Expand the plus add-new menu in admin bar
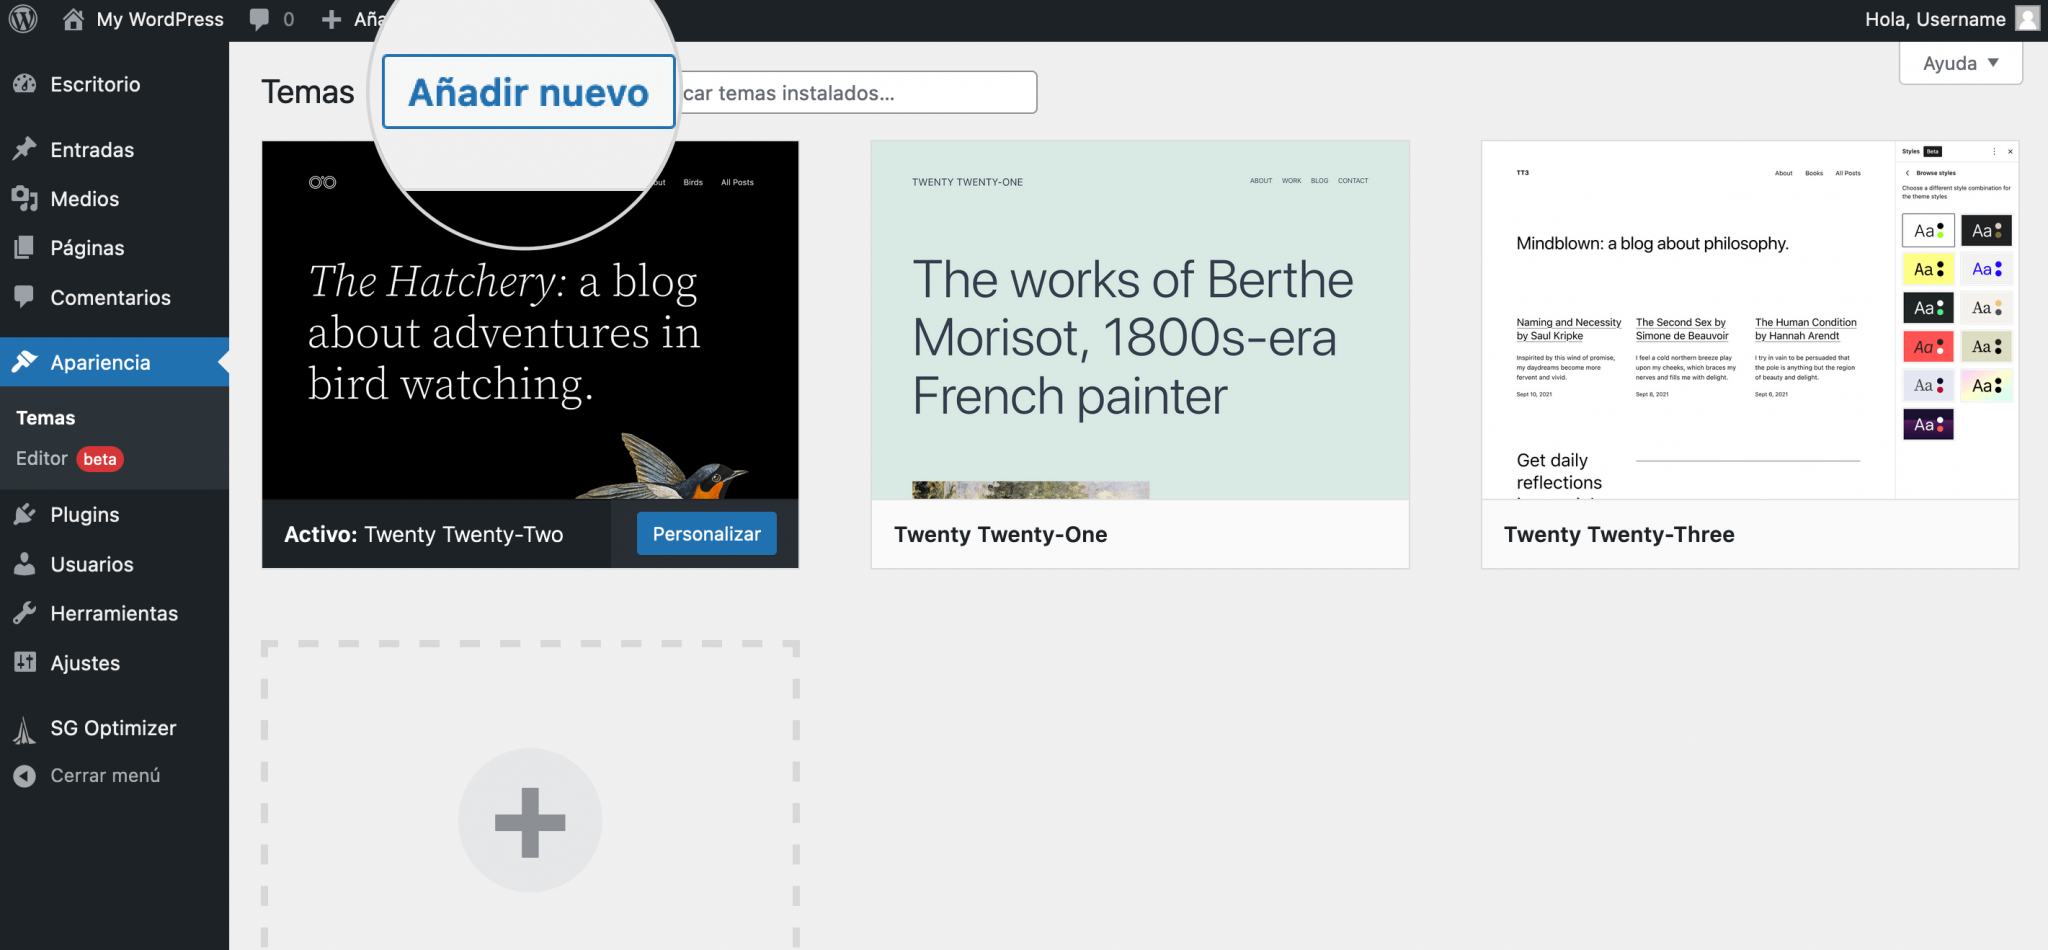The image size is (2048, 950). (x=331, y=19)
